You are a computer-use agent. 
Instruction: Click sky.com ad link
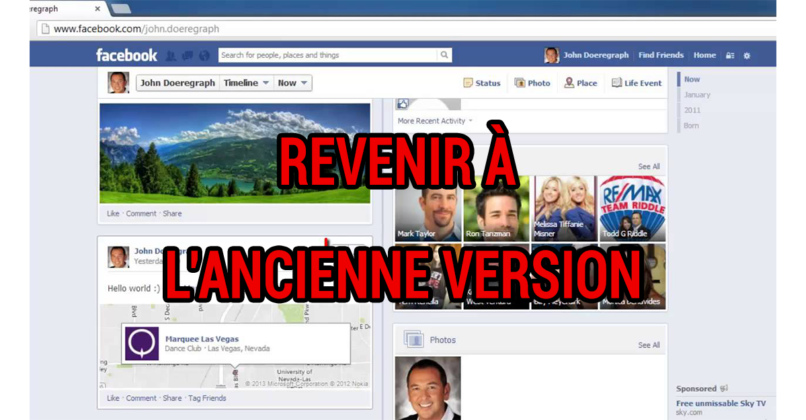pos(689,412)
